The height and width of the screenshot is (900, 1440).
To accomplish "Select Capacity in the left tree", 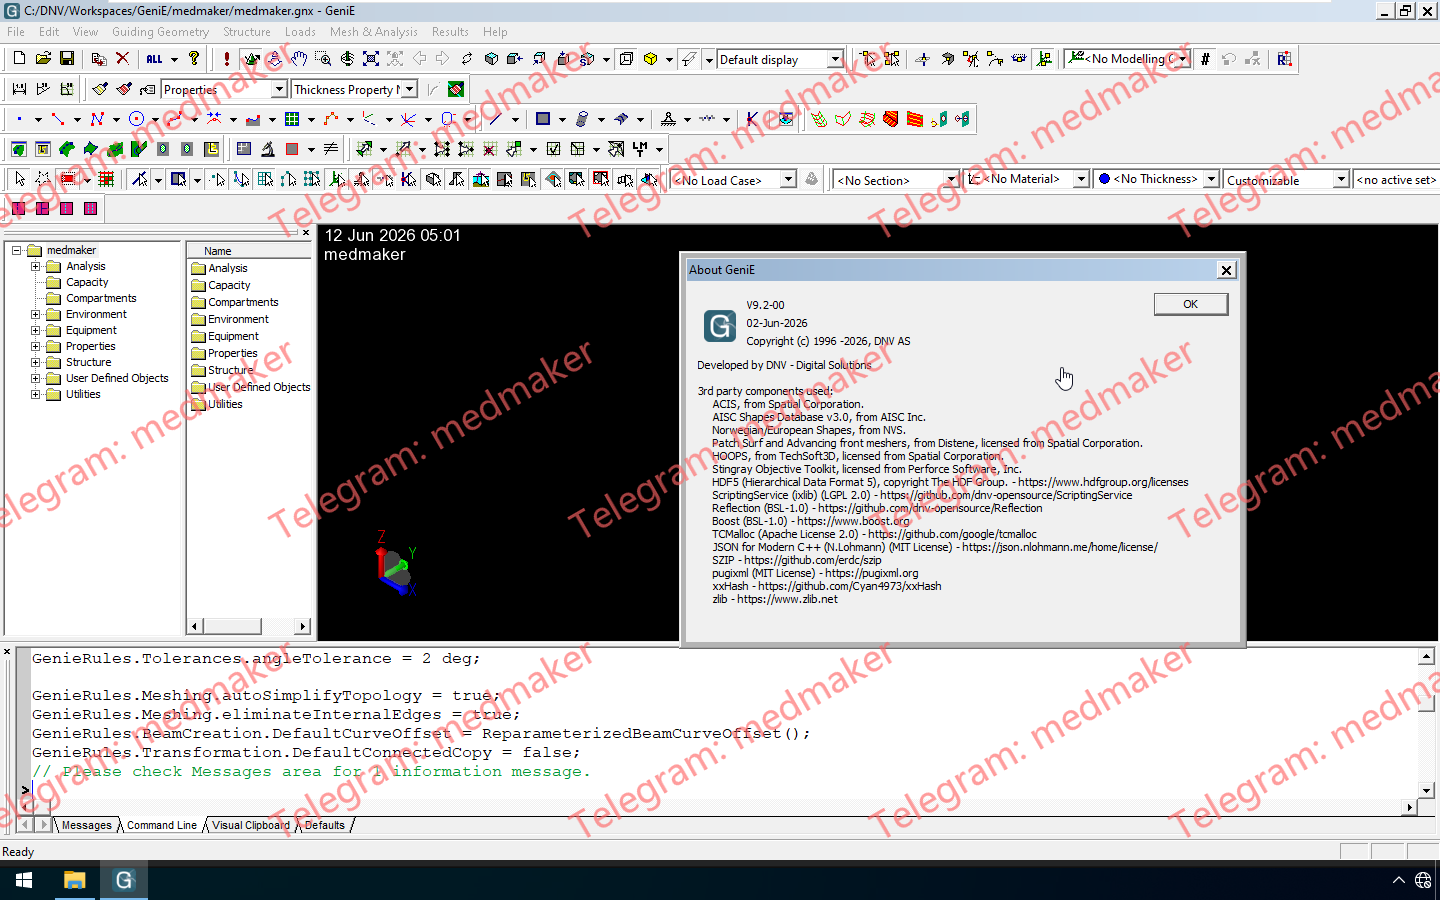I will coord(87,282).
